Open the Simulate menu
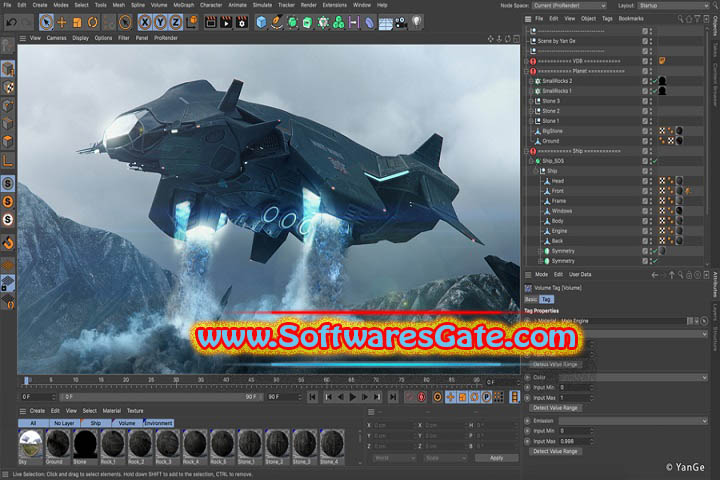720x480 pixels. [x=262, y=5]
